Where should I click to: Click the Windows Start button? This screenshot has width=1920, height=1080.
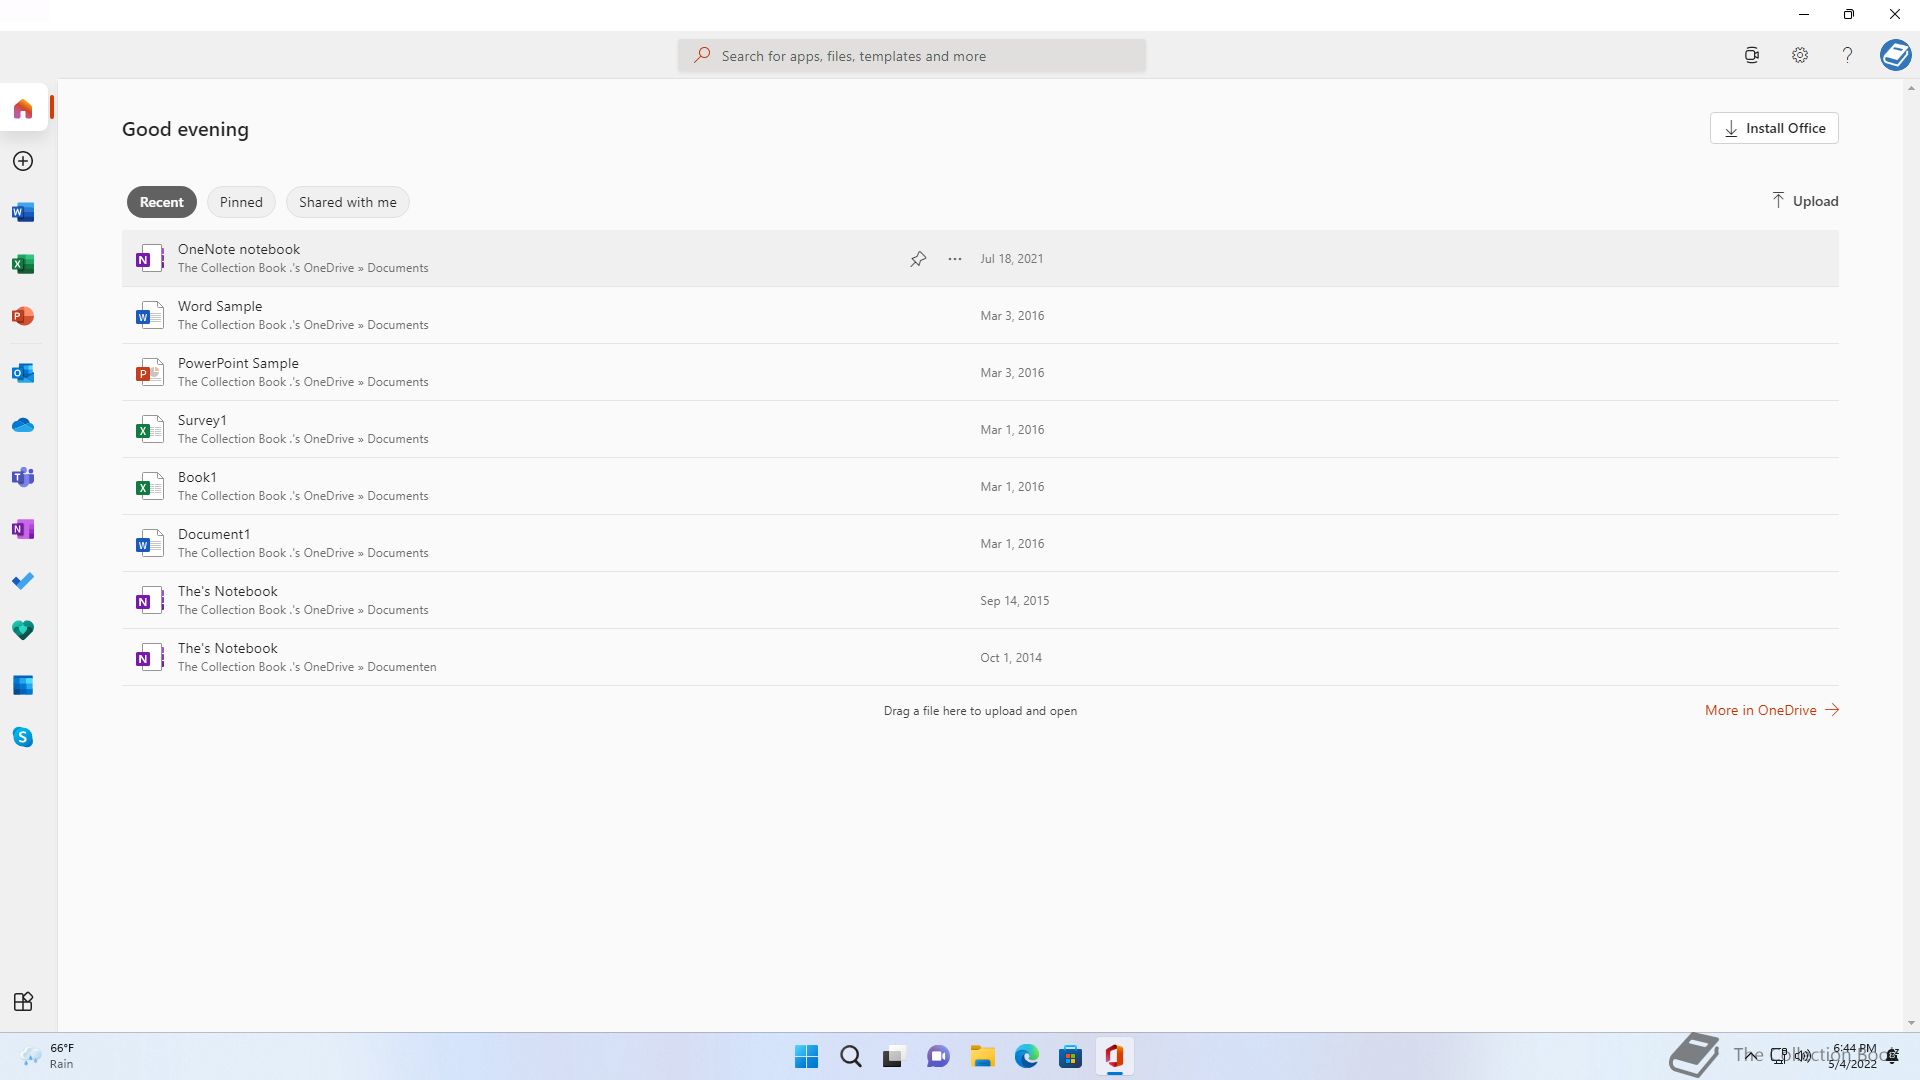pos(806,1056)
